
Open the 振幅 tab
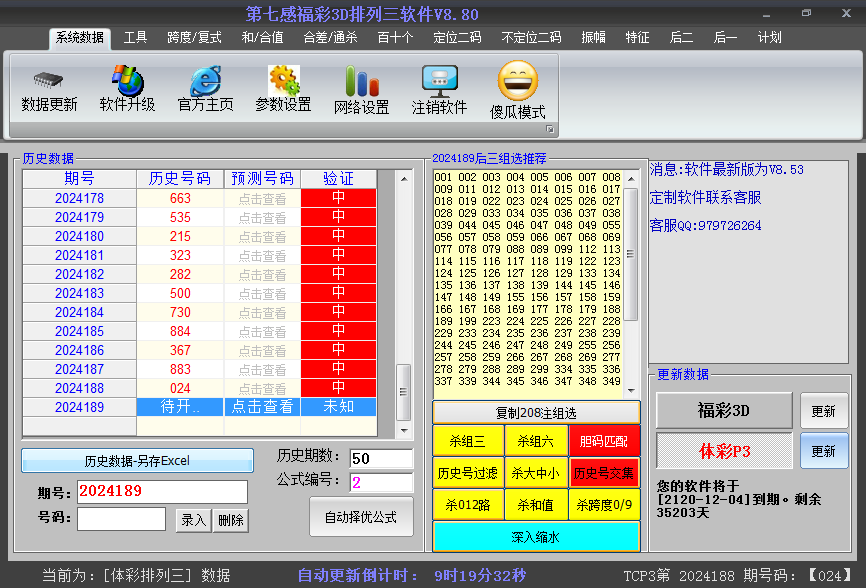pyautogui.click(x=593, y=38)
